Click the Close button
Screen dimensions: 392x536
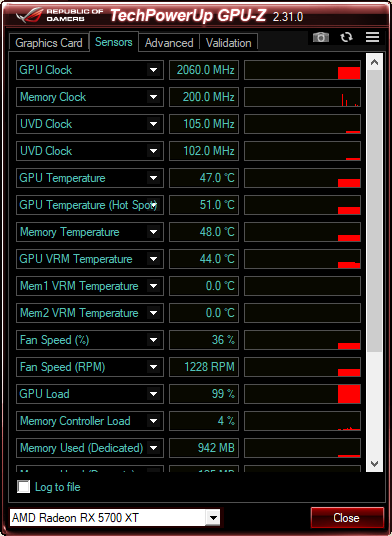347,518
